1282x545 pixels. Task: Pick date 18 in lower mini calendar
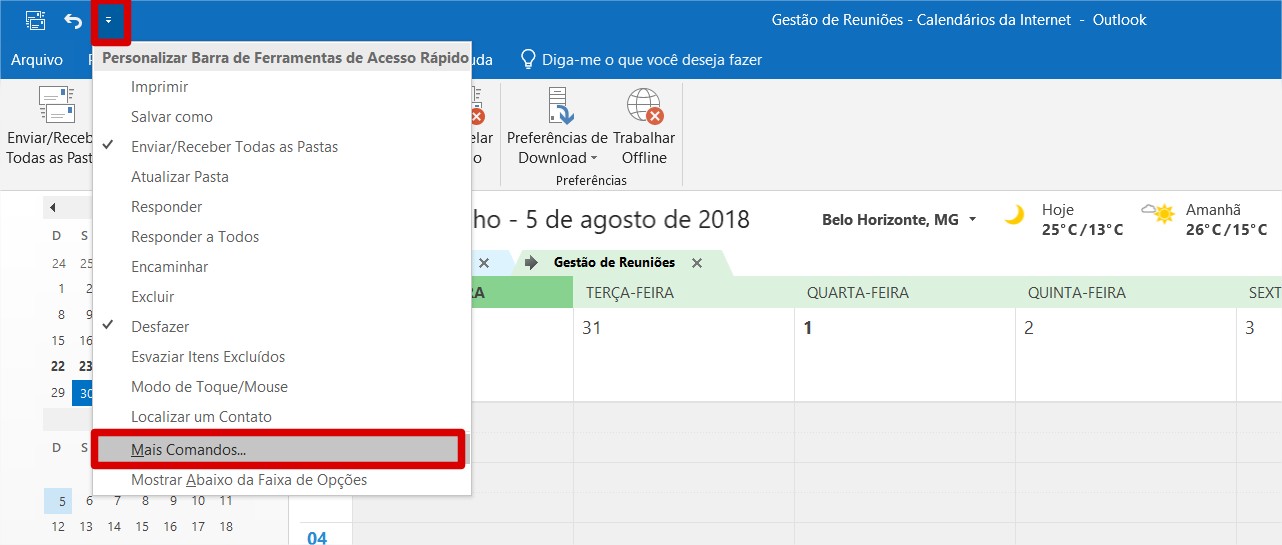[226, 526]
